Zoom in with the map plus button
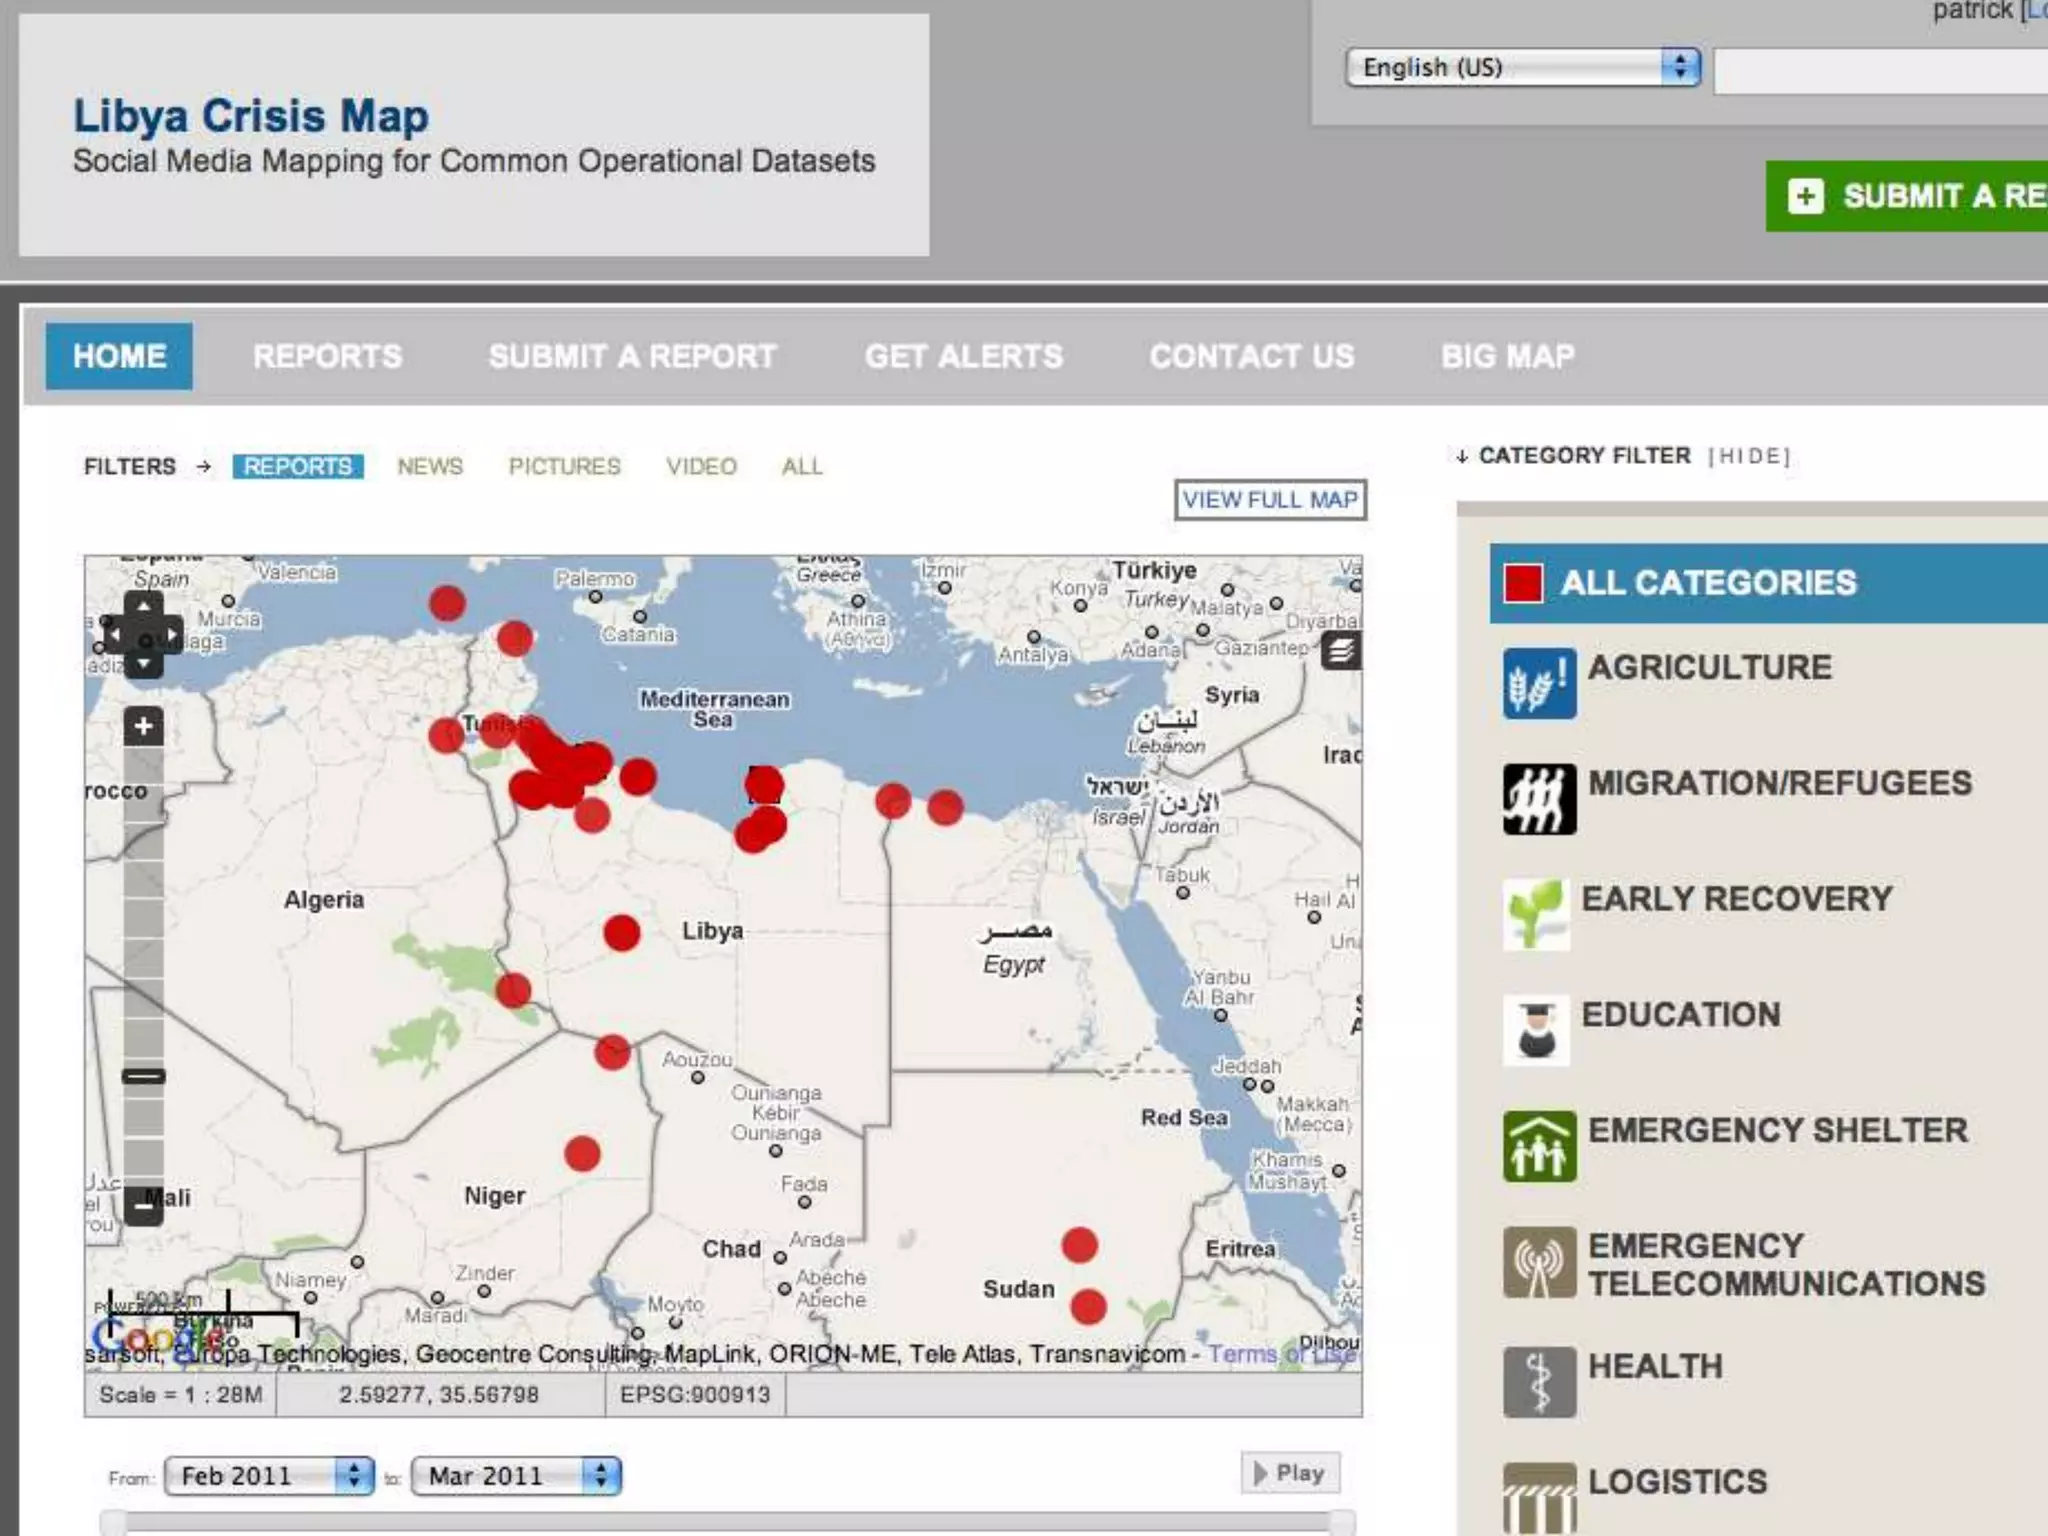 [x=144, y=726]
